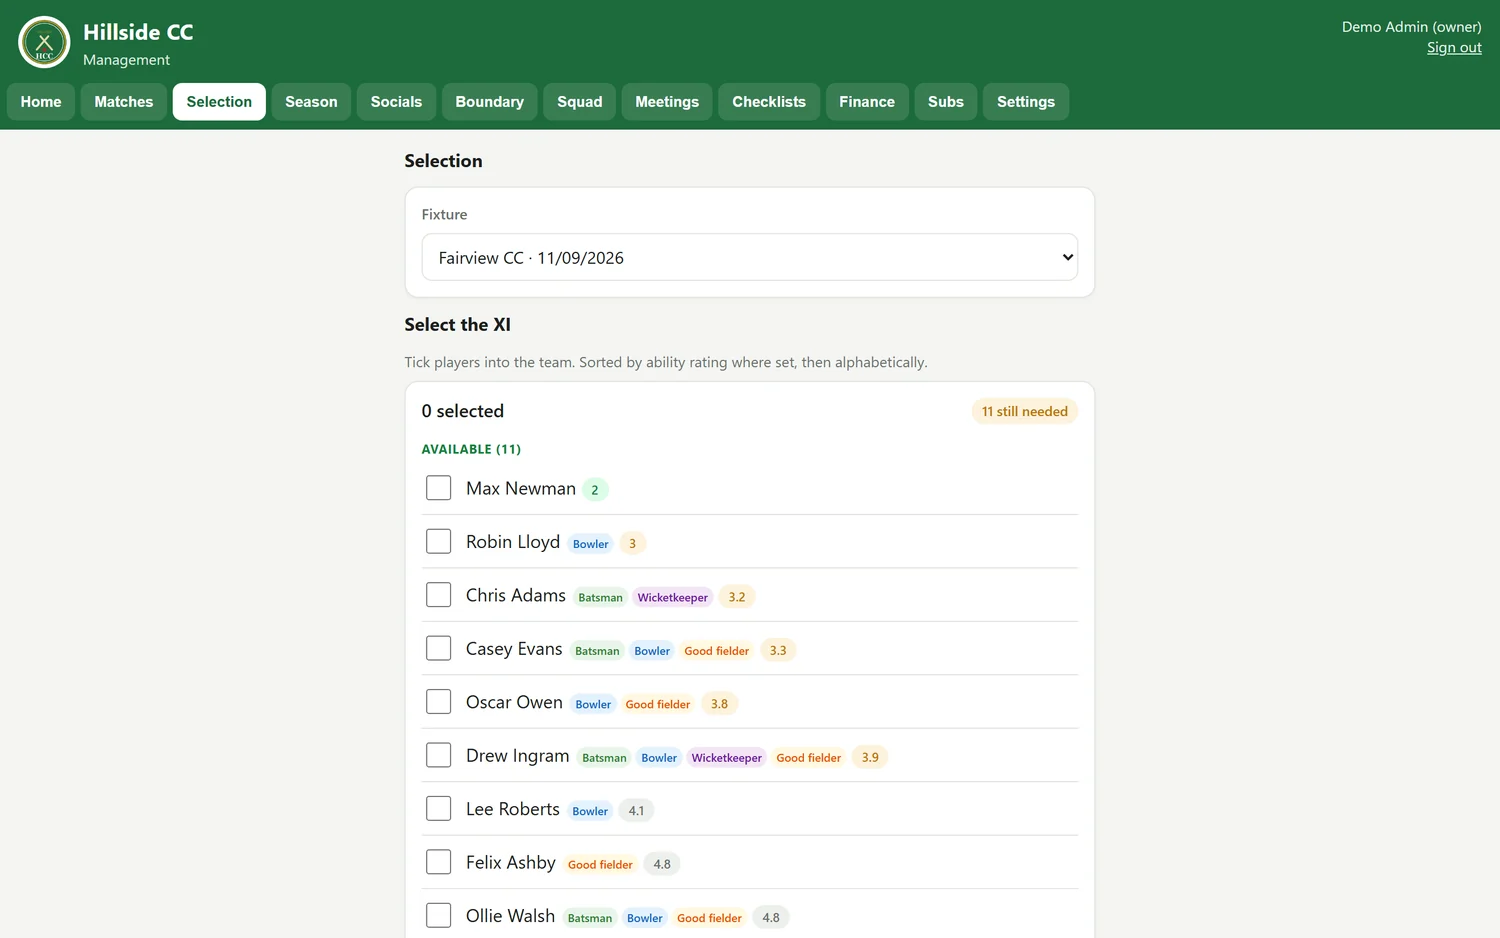This screenshot has height=938, width=1500.
Task: Select Oscar Owen for the team
Action: click(x=438, y=702)
